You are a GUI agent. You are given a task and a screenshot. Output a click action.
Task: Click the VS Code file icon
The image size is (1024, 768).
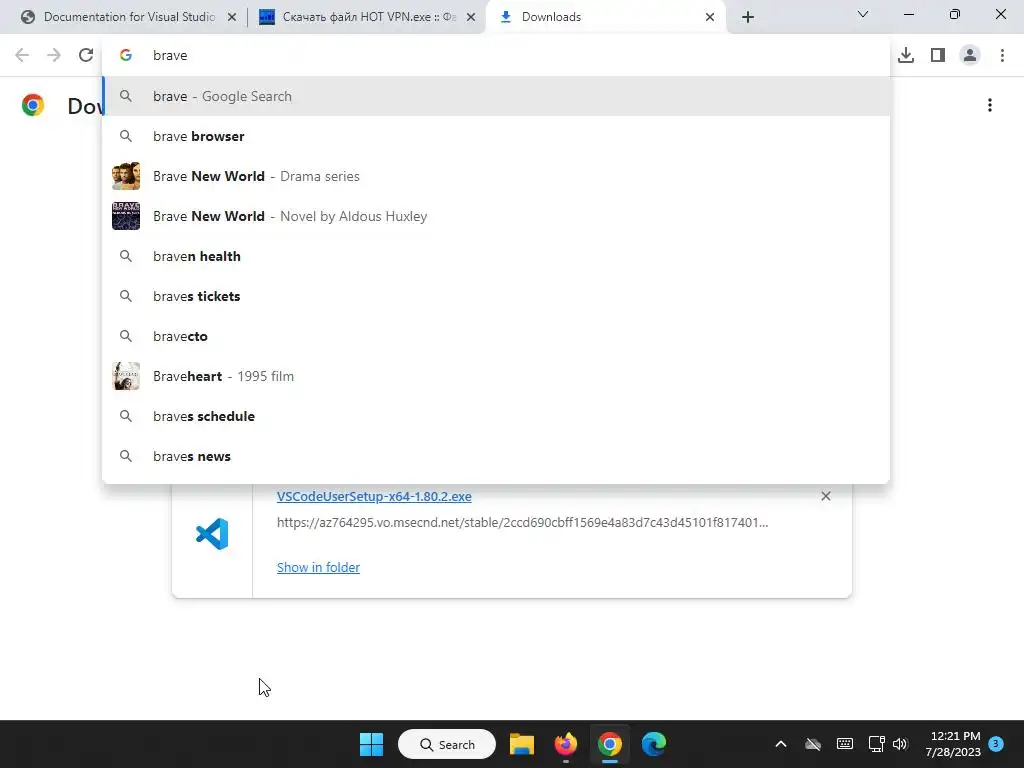212,534
